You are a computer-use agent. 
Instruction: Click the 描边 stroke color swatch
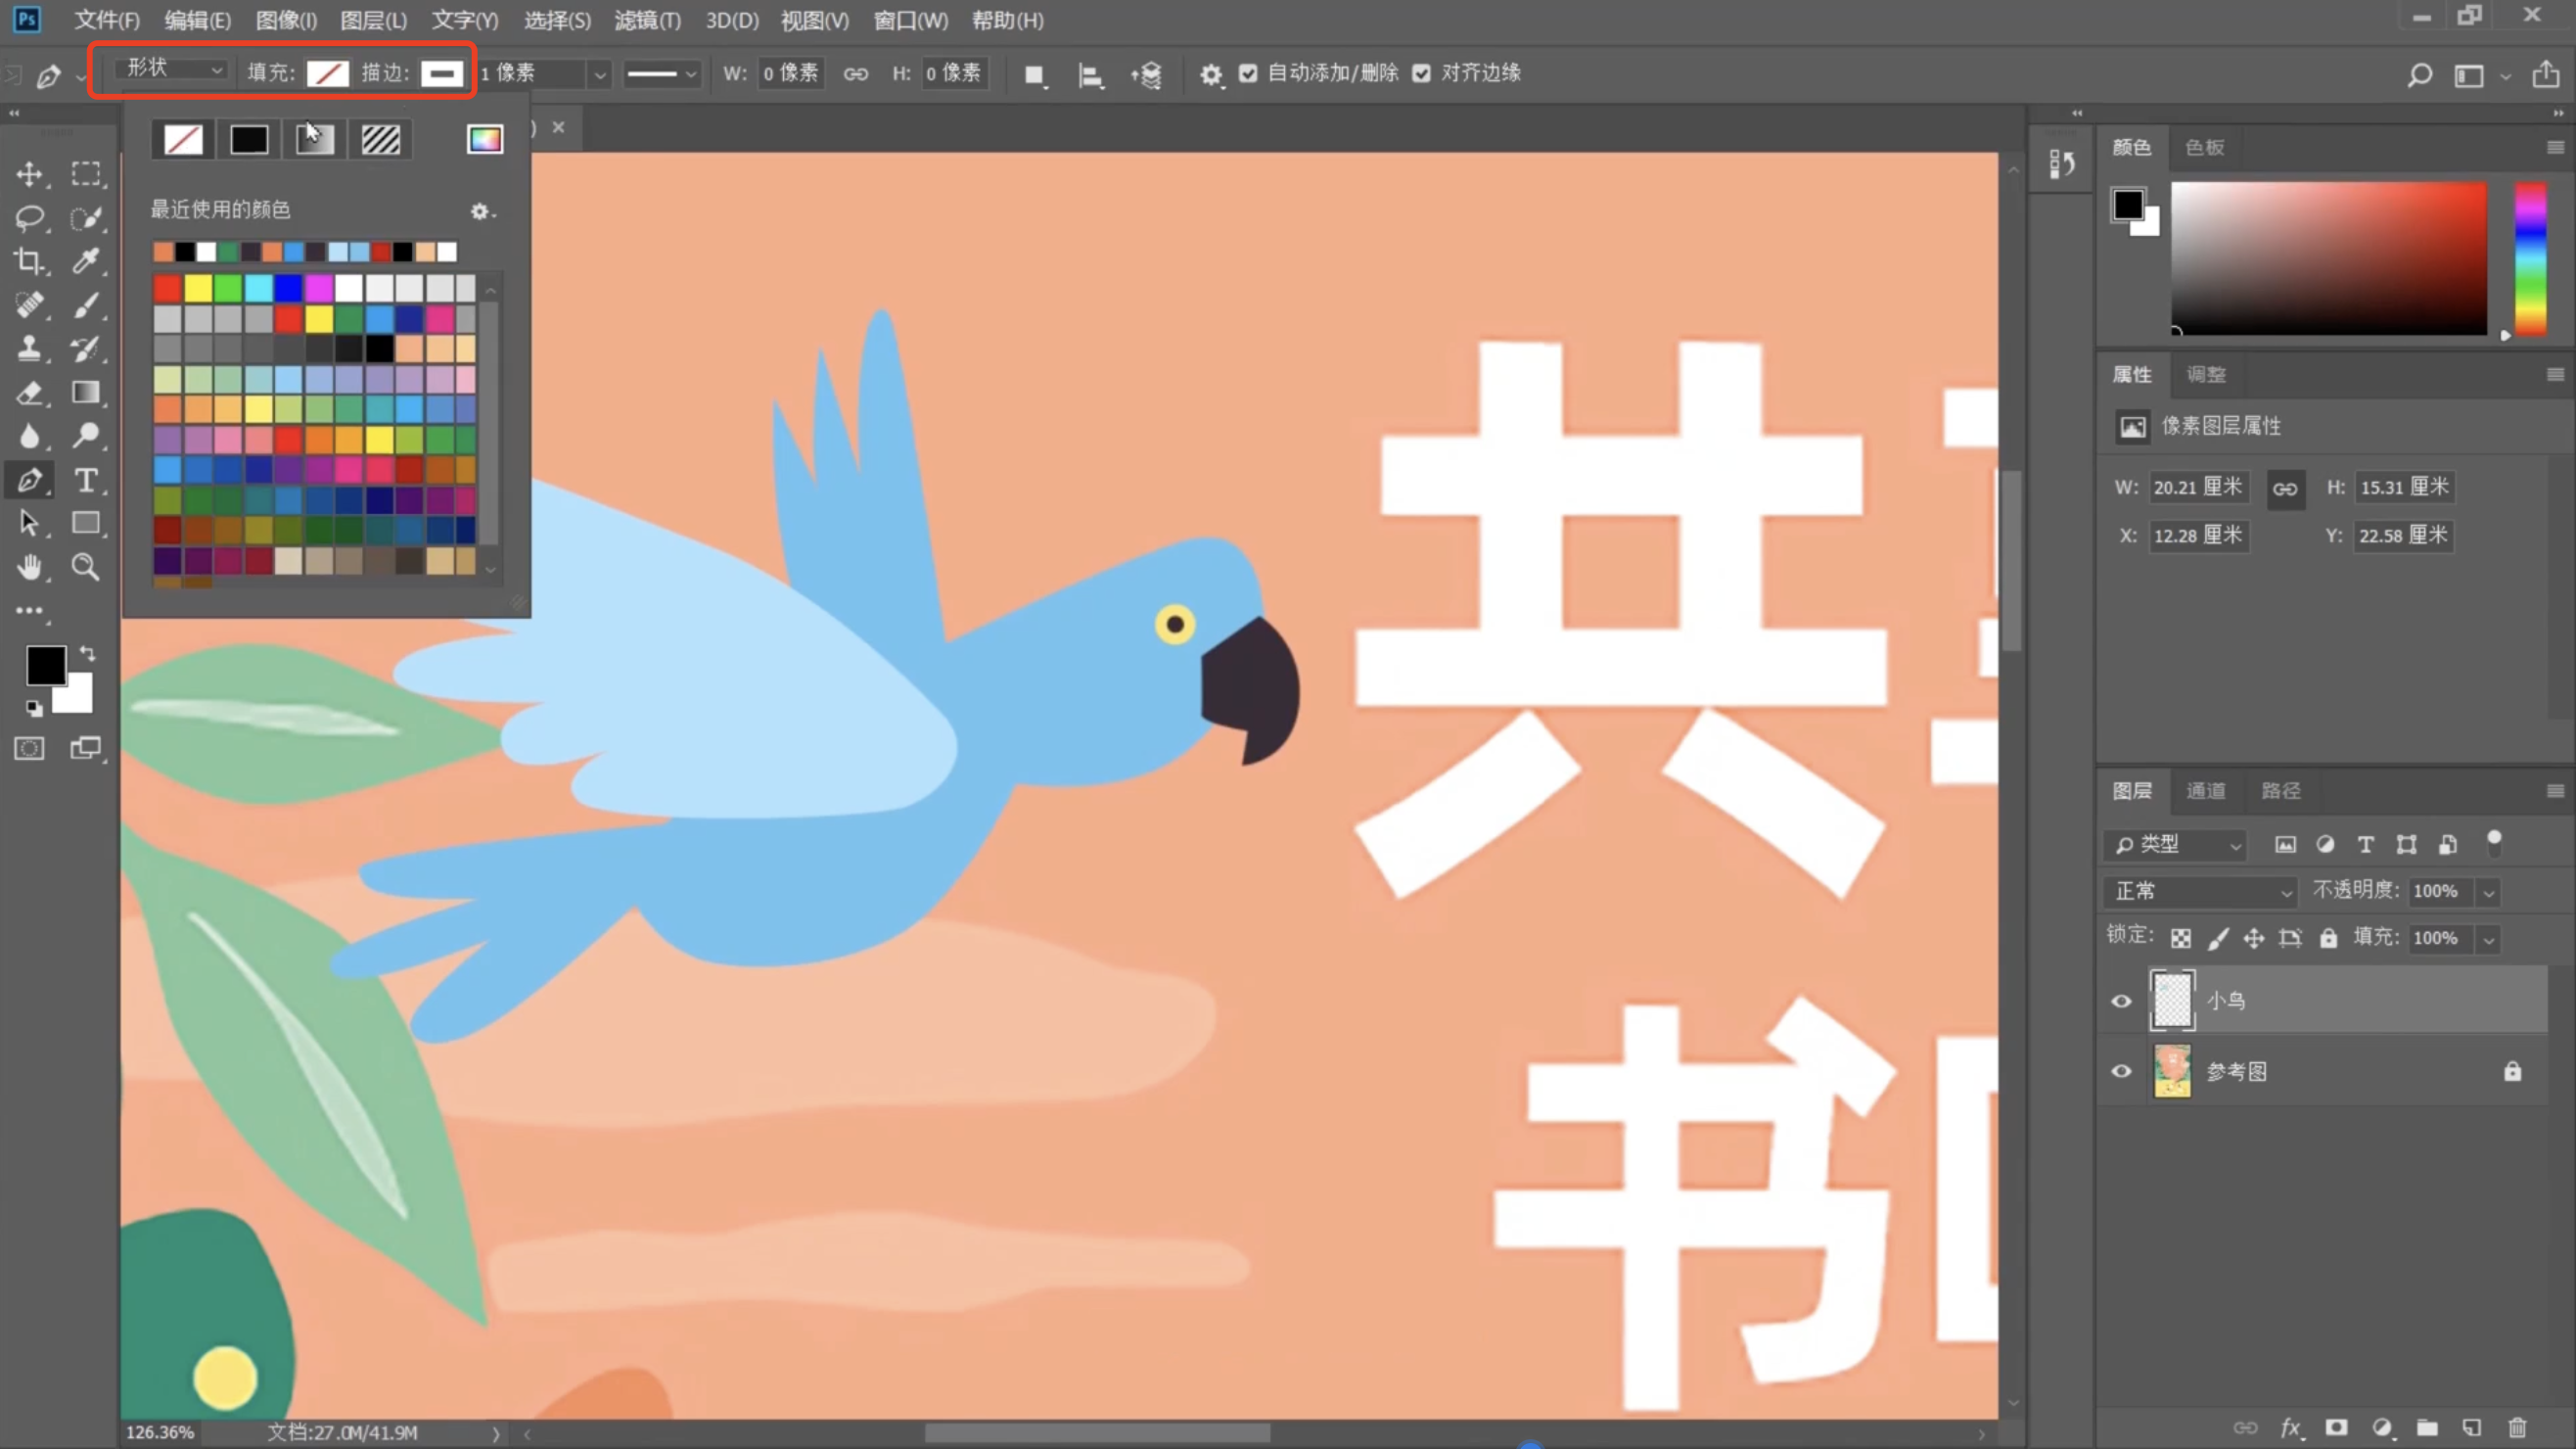[441, 73]
